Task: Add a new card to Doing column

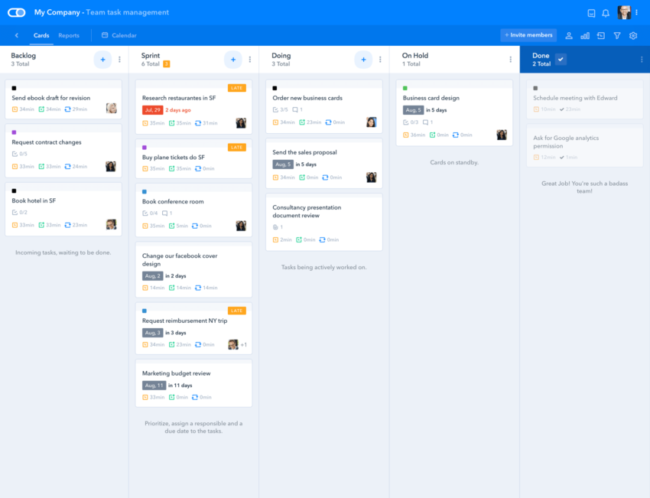Action: (x=362, y=60)
